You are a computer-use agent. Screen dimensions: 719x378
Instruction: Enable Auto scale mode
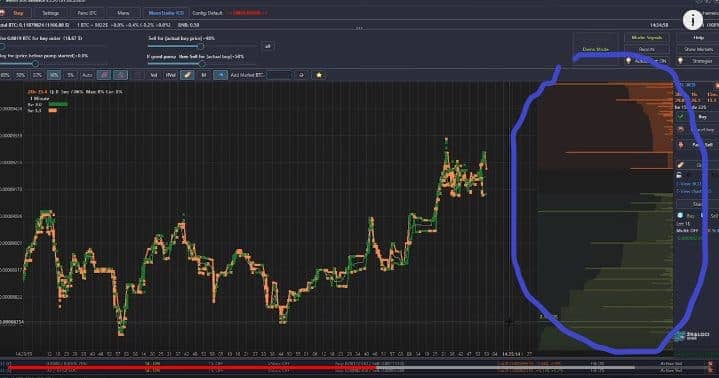click(87, 75)
